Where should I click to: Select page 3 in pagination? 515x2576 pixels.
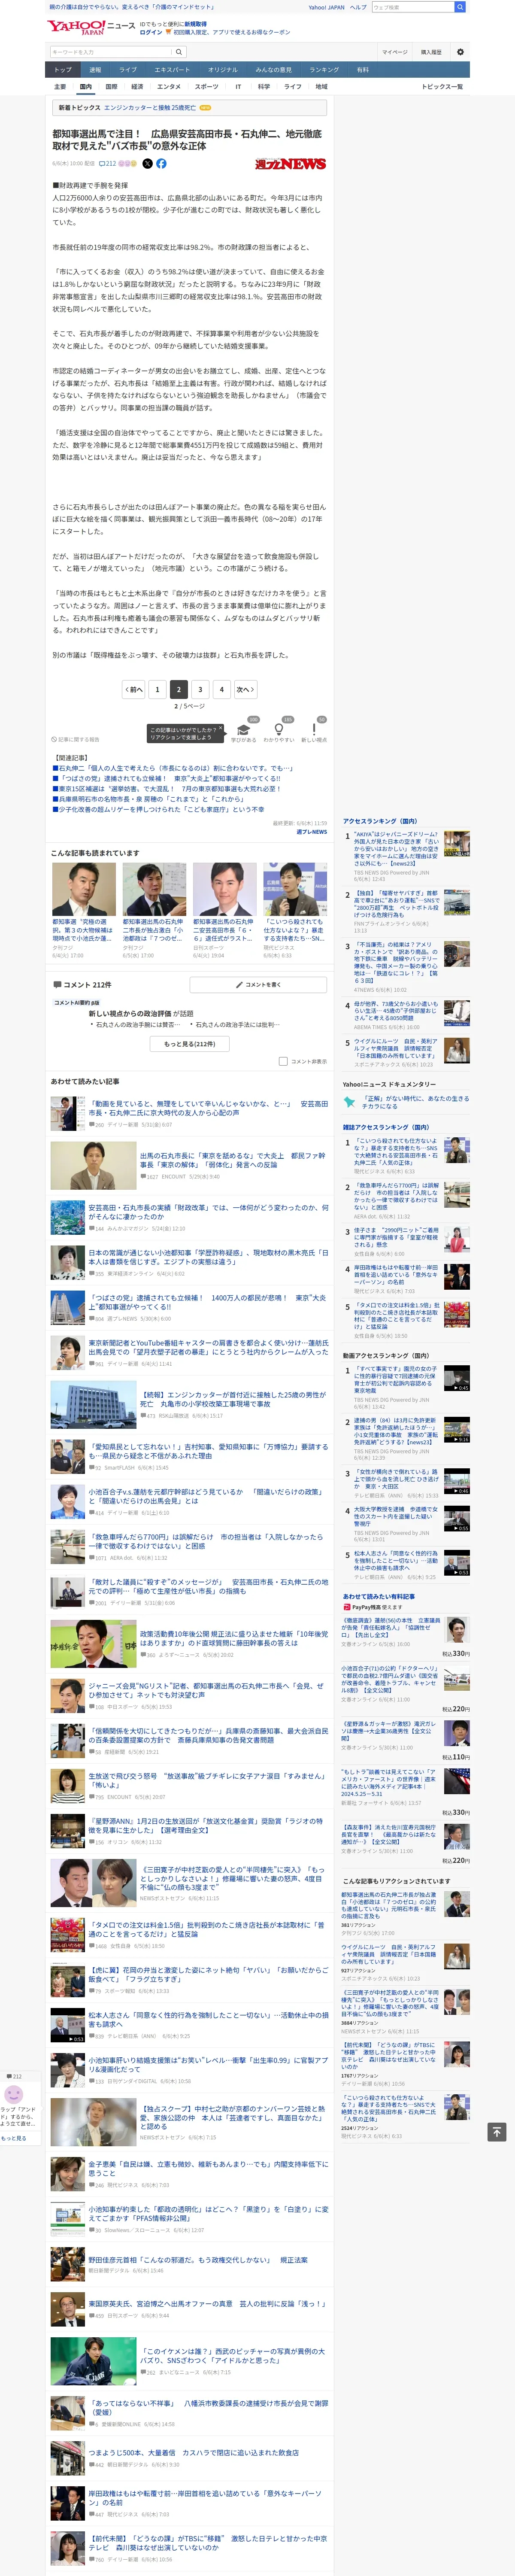pos(200,689)
